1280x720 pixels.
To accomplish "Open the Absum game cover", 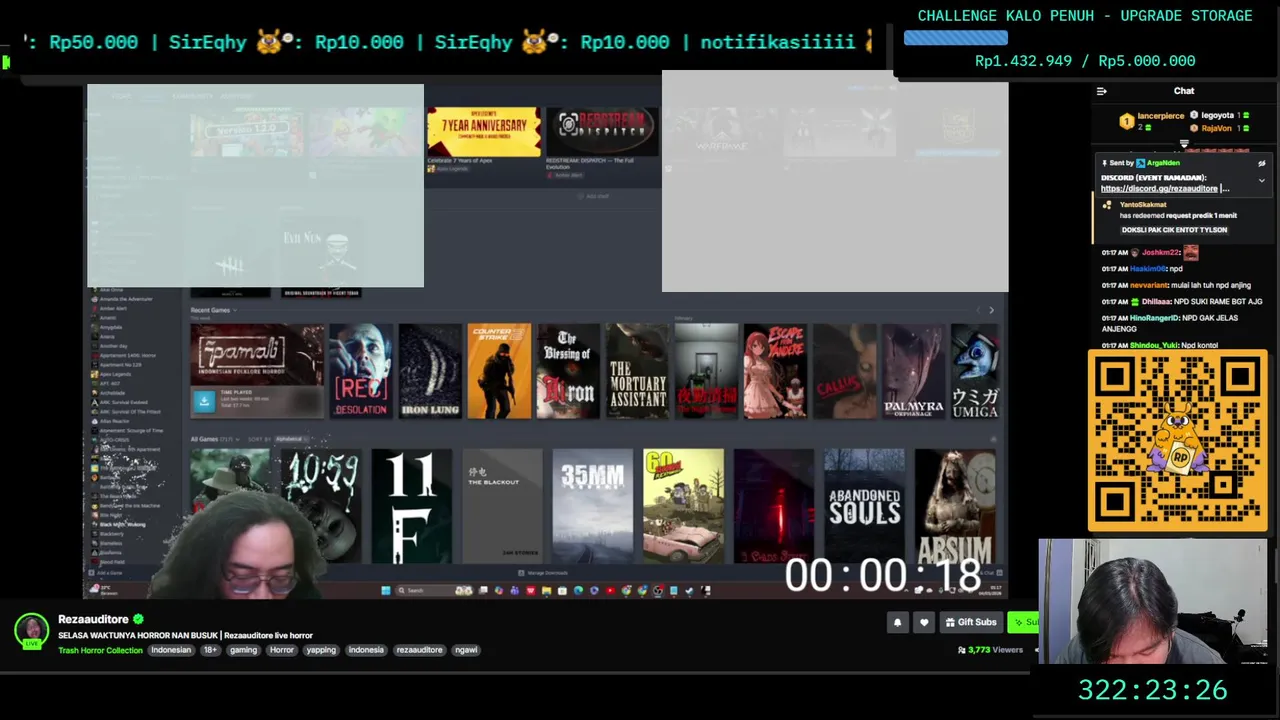I will click(955, 506).
